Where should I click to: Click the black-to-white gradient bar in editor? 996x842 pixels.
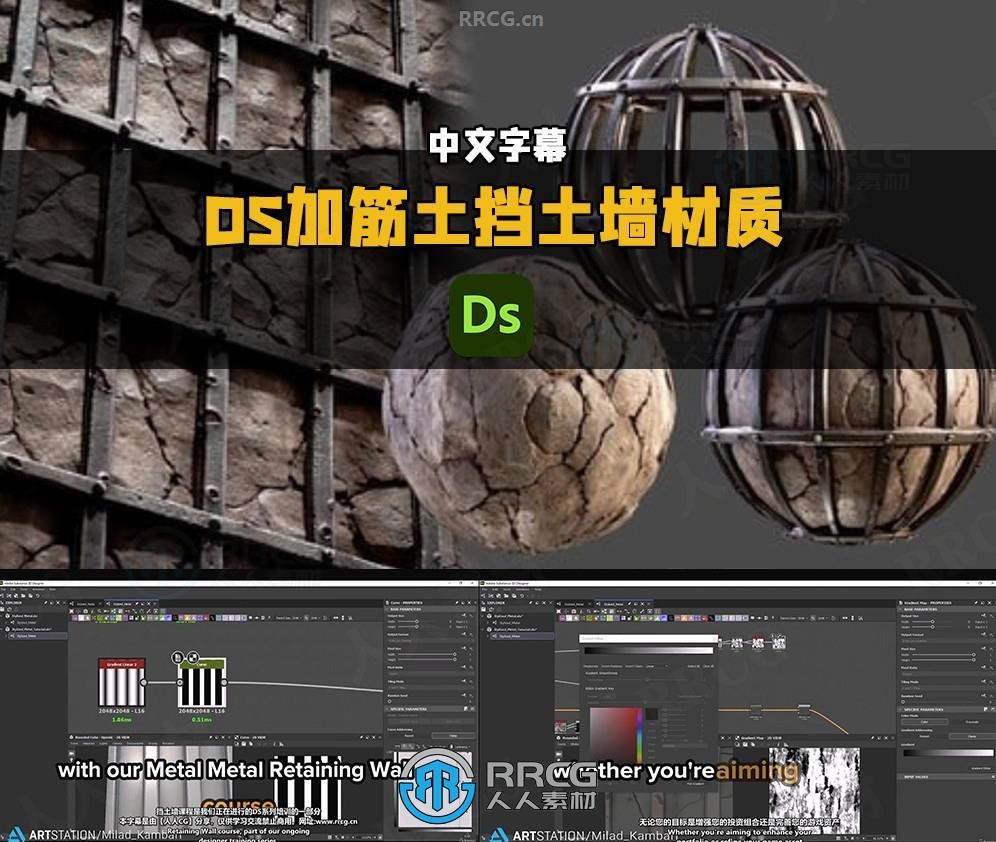pos(648,650)
